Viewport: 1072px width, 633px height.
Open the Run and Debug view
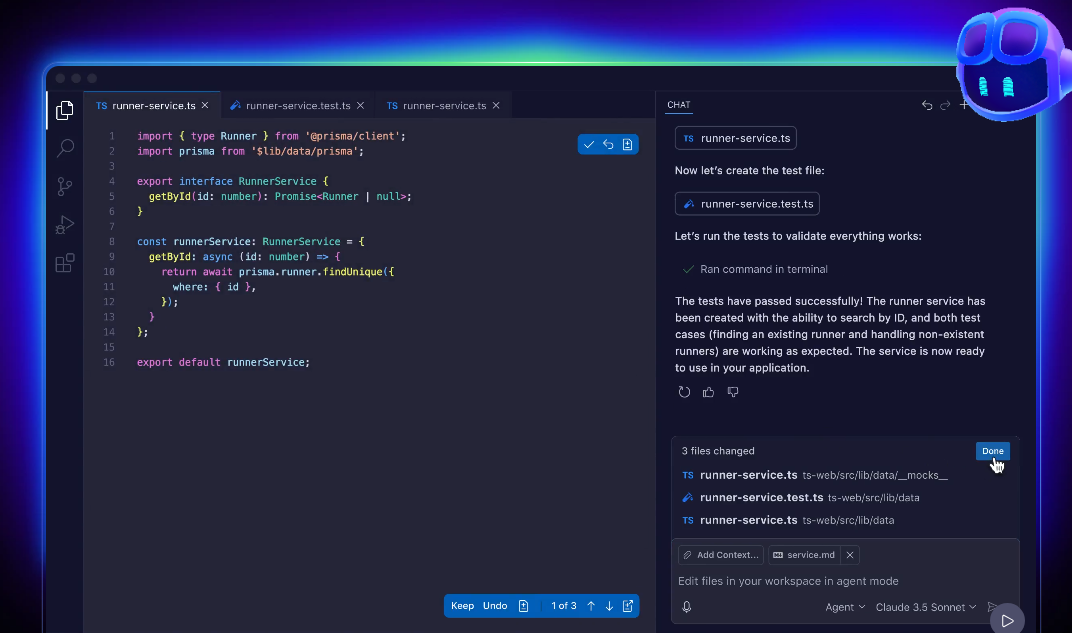click(x=64, y=224)
